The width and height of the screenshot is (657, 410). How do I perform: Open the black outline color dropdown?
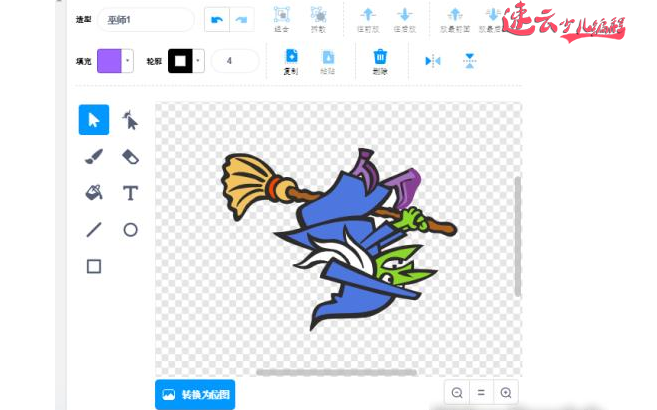point(186,61)
